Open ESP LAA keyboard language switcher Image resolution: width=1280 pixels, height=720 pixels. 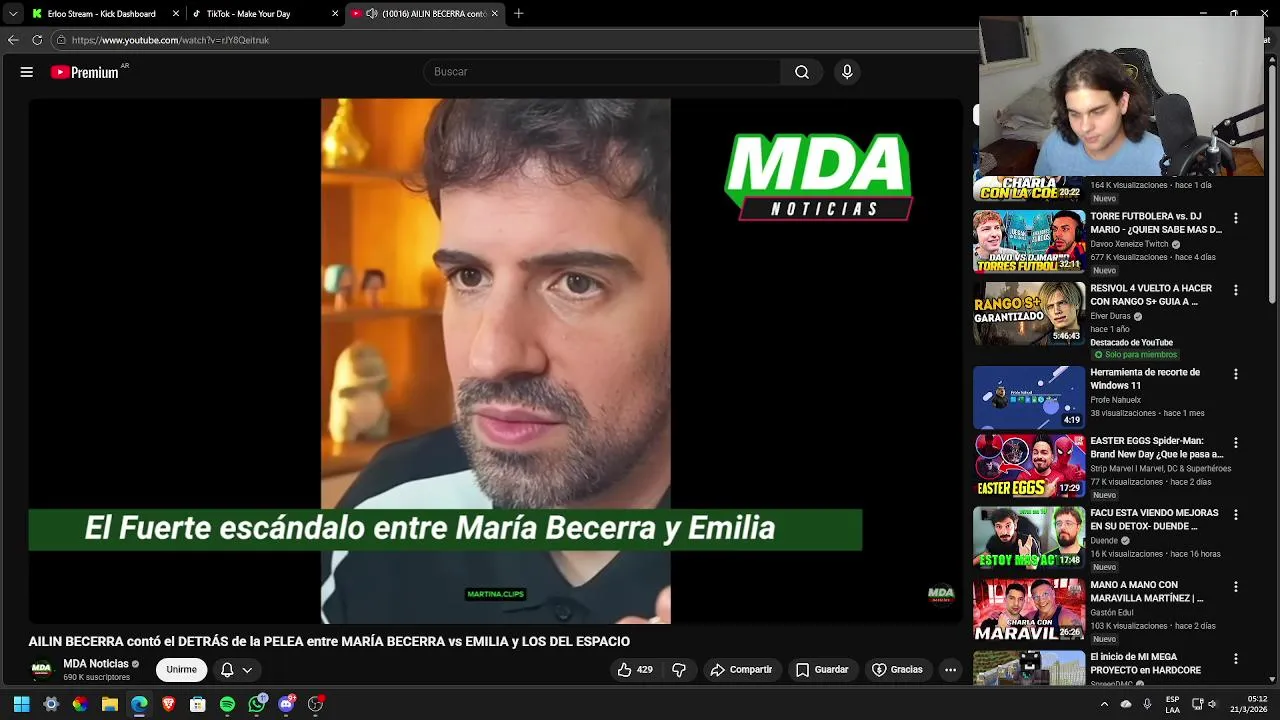[x=1172, y=704]
